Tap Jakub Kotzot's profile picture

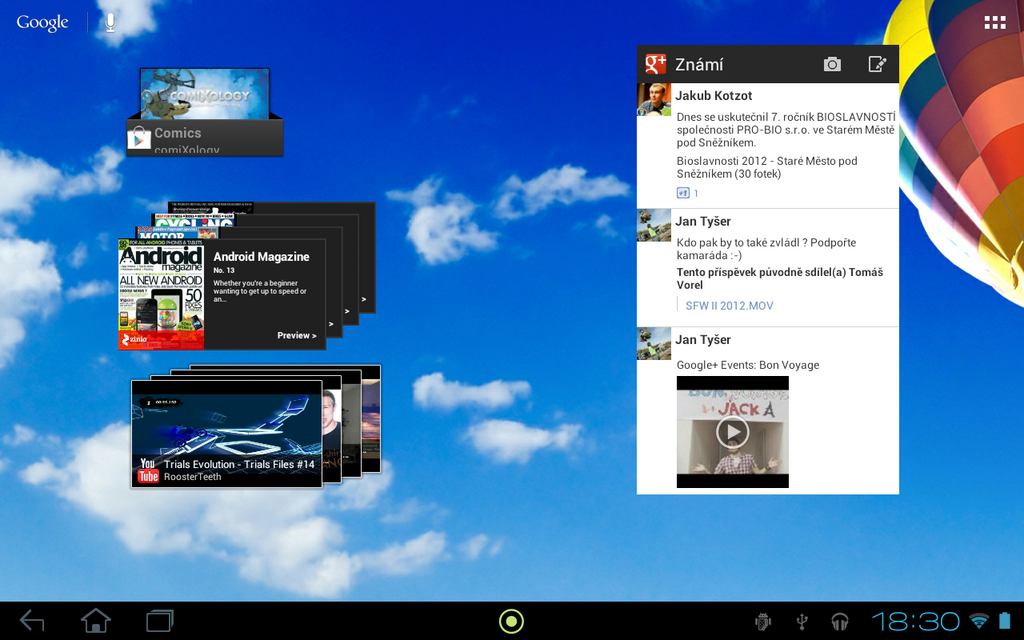point(653,99)
